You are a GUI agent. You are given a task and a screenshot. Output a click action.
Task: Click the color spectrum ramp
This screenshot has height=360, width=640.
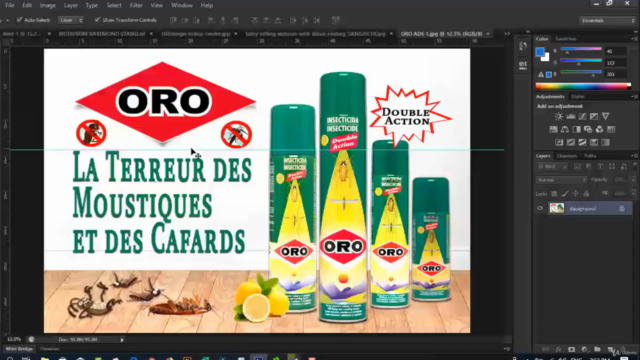click(x=583, y=86)
